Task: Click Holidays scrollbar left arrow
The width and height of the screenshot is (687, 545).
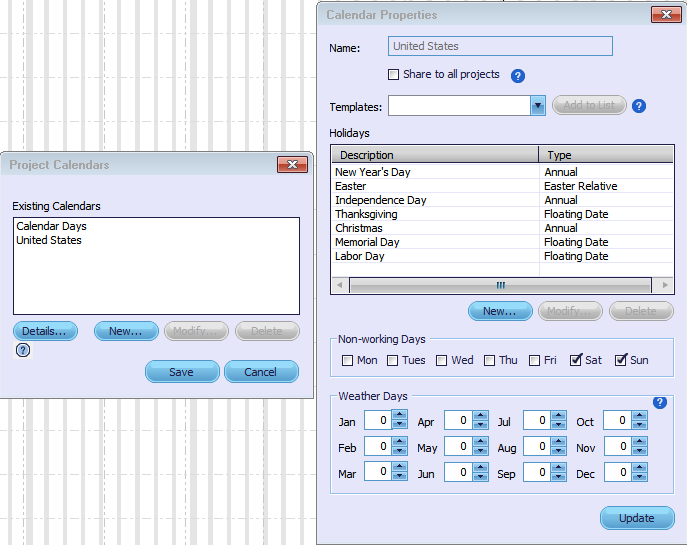Action: (x=340, y=285)
